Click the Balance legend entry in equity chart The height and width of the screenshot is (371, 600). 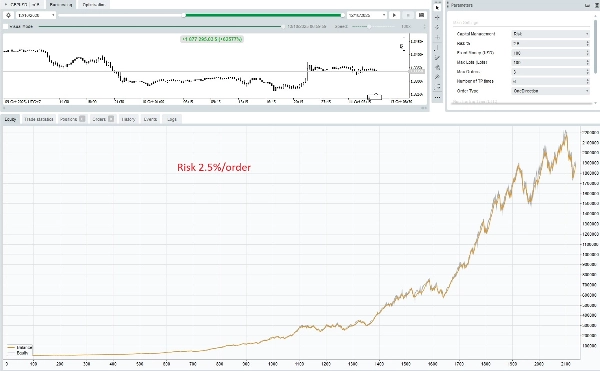20,348
